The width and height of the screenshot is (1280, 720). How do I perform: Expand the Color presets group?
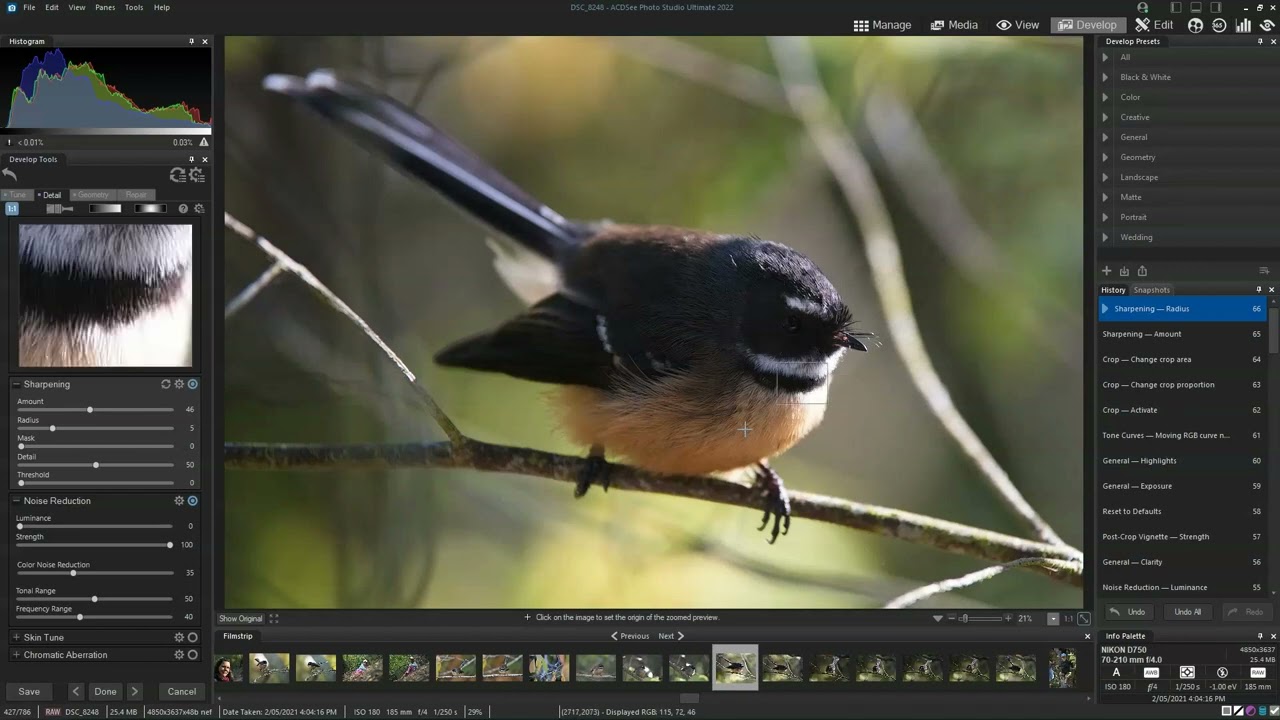tap(1105, 97)
